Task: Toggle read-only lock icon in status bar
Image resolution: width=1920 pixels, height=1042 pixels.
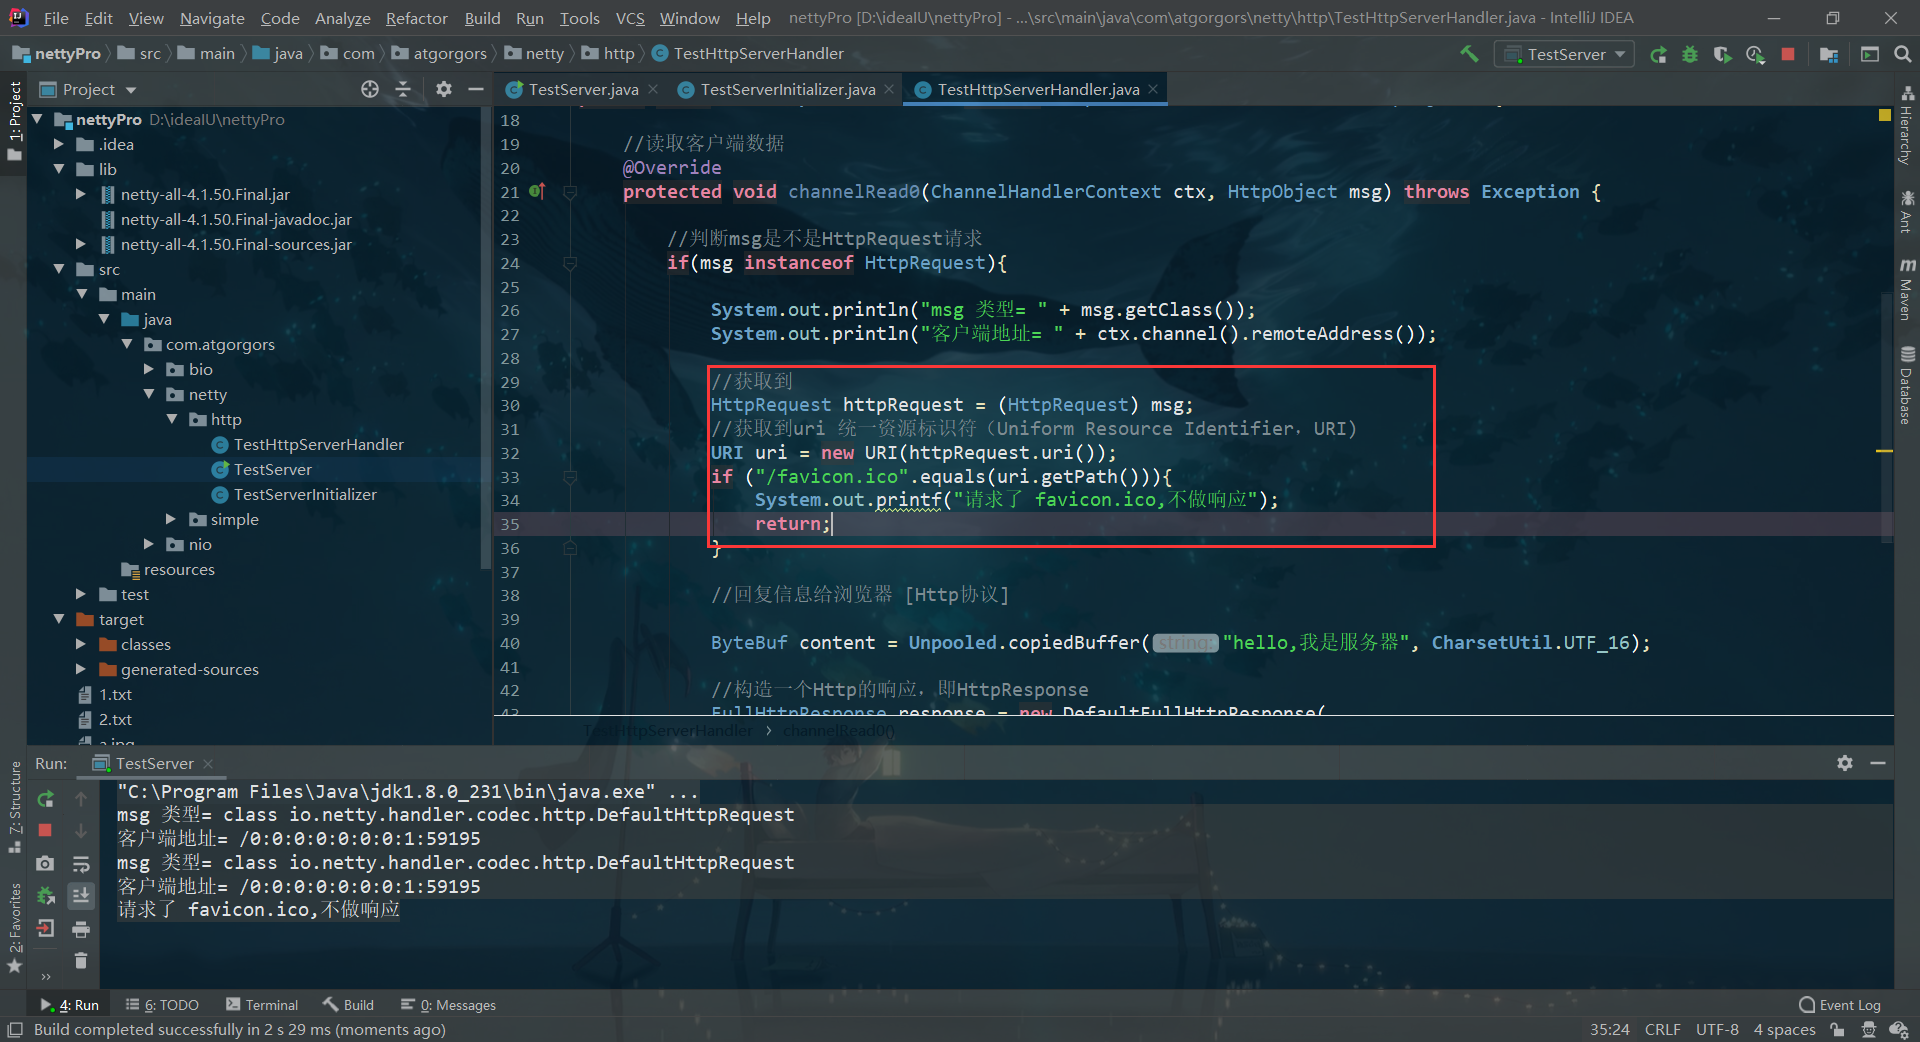Action: pos(1837,1030)
